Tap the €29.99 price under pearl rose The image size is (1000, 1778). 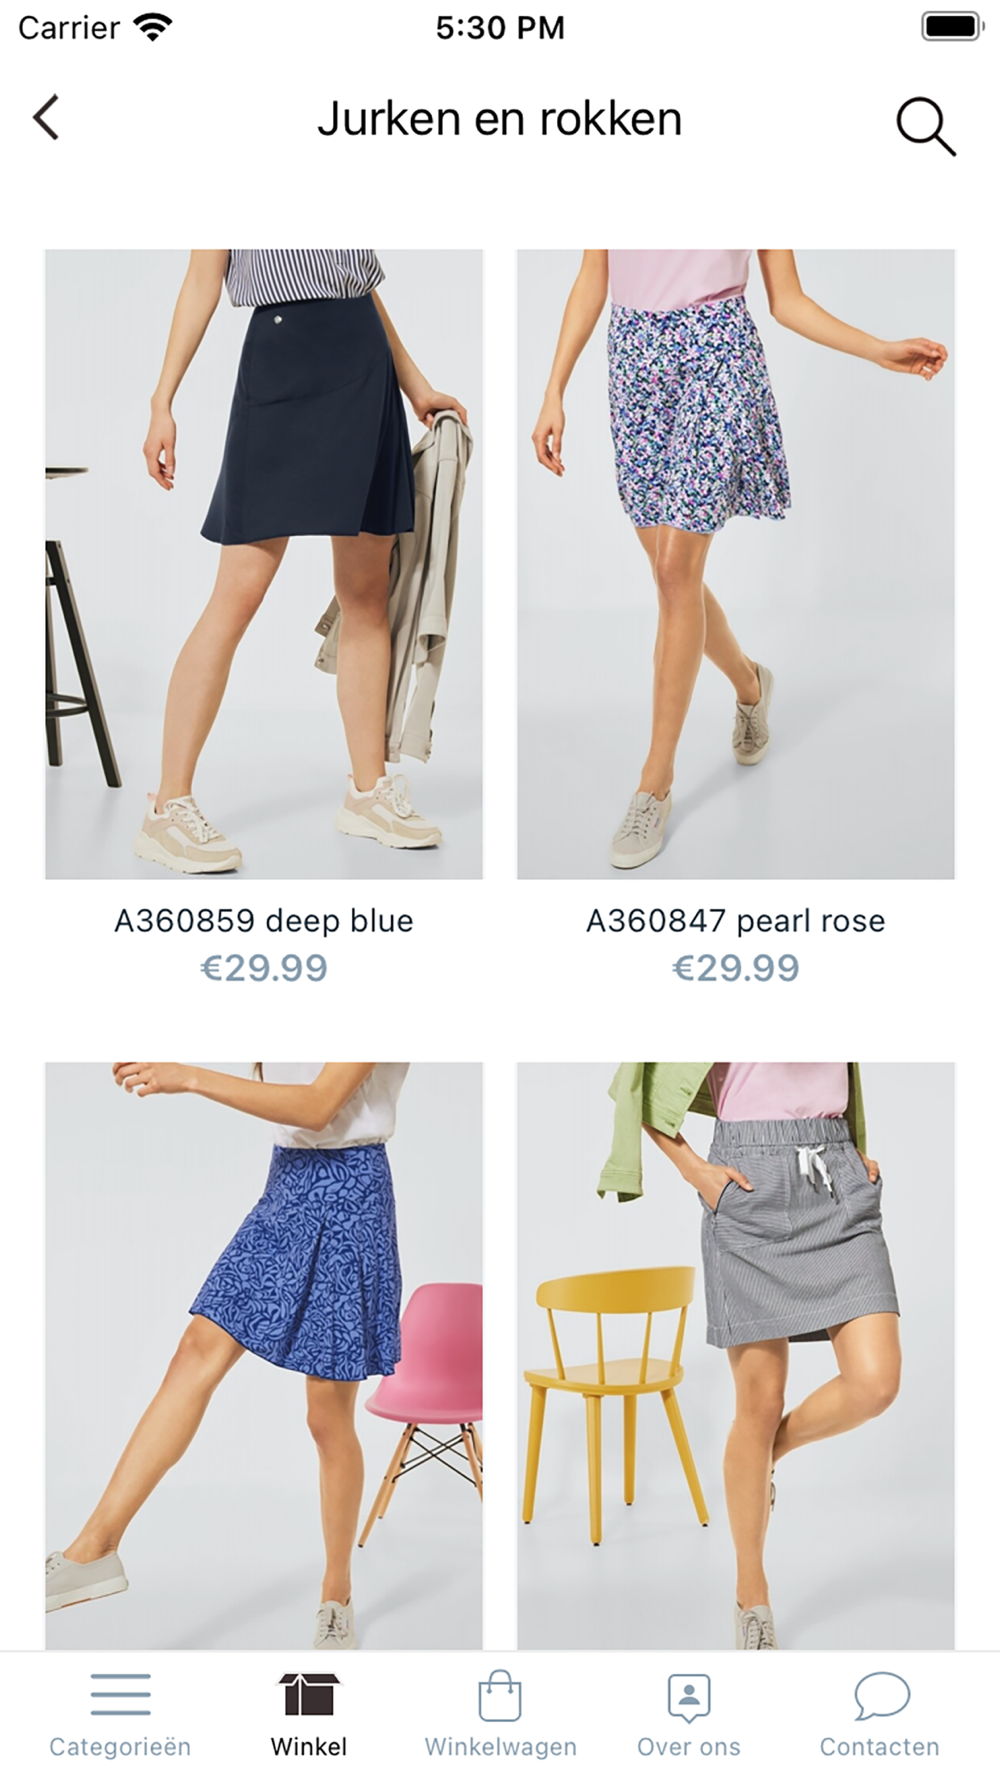coord(736,968)
